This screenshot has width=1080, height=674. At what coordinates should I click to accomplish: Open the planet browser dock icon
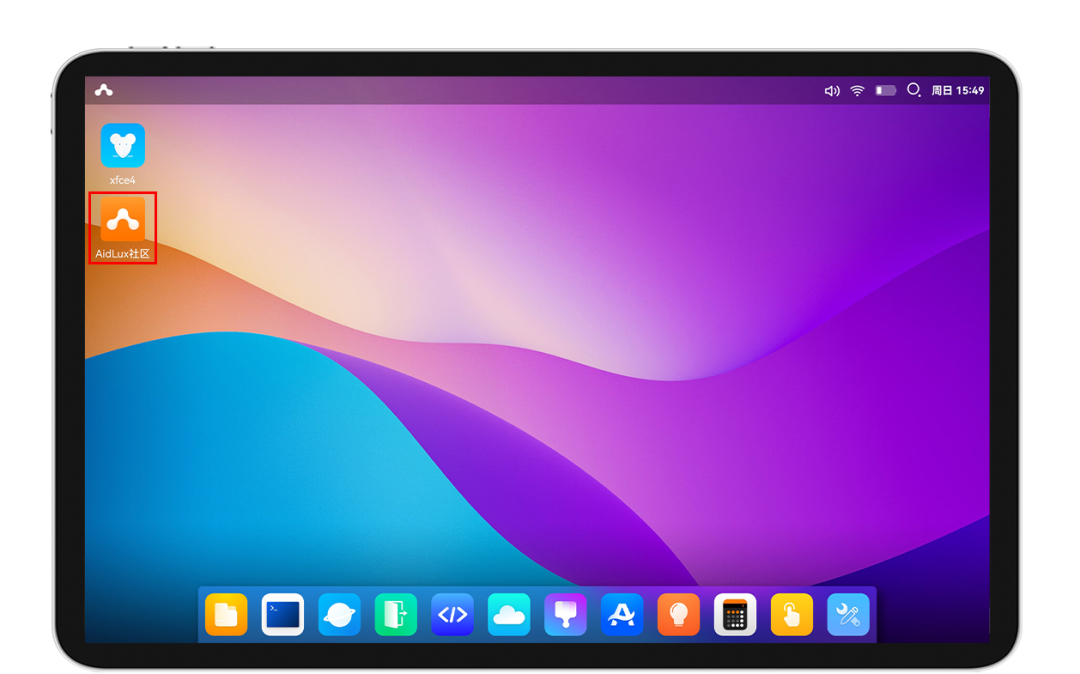point(339,614)
